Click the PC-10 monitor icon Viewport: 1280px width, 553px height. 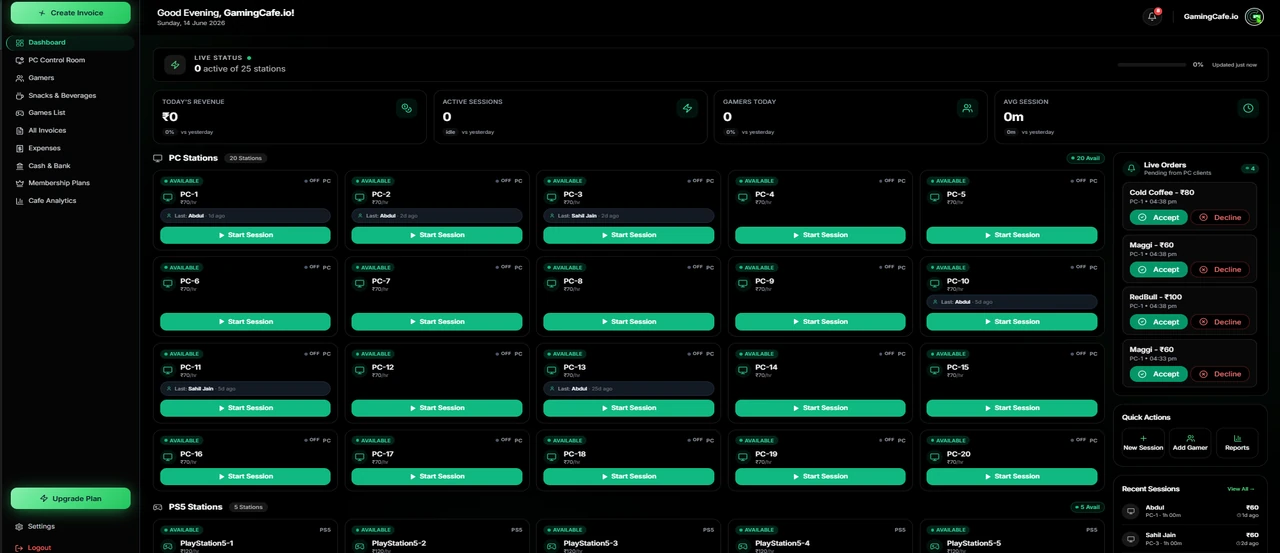point(934,284)
